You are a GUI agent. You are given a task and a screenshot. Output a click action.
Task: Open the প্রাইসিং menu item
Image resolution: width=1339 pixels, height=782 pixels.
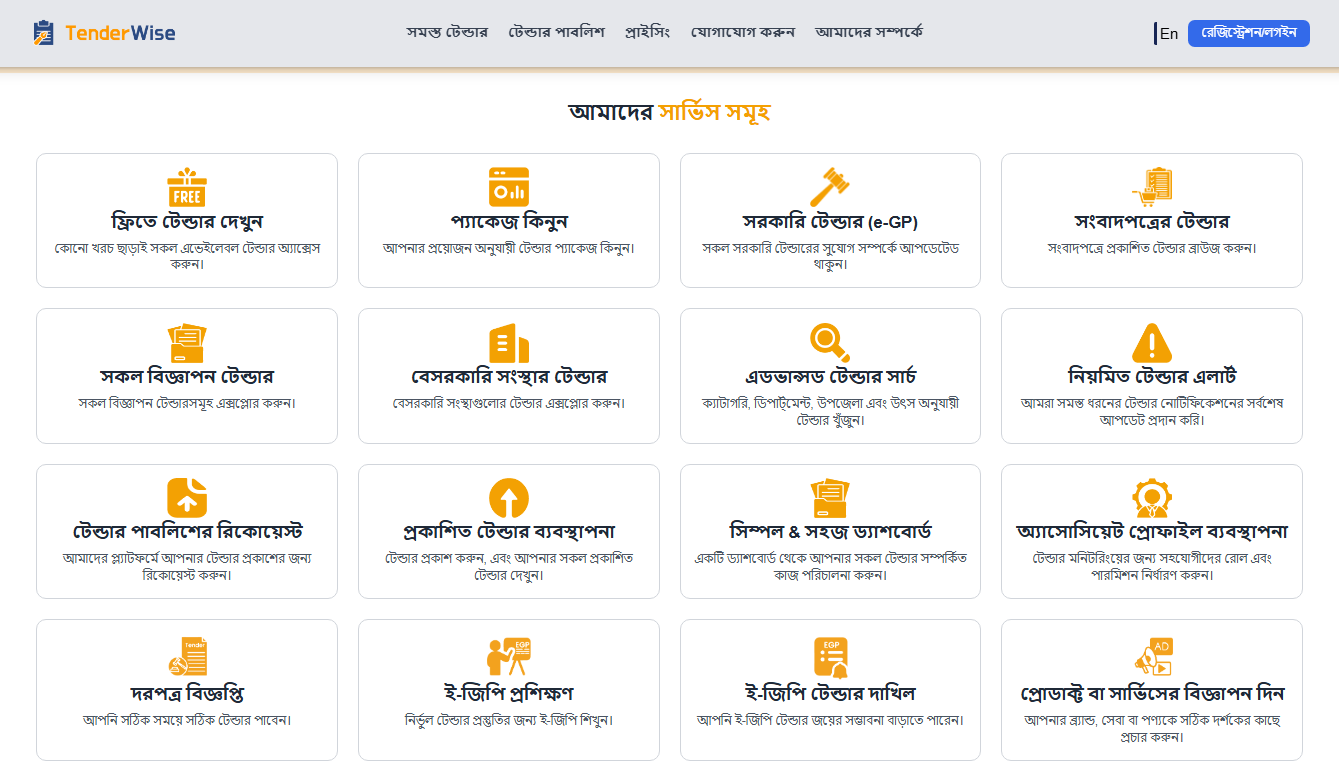click(647, 31)
